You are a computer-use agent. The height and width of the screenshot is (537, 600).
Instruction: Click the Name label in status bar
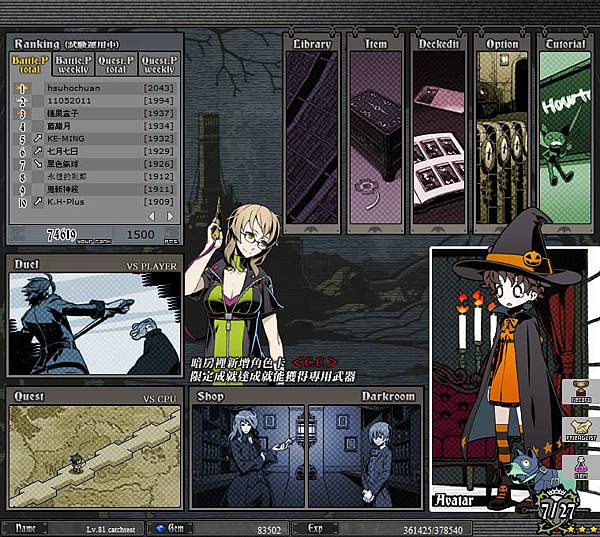25,528
